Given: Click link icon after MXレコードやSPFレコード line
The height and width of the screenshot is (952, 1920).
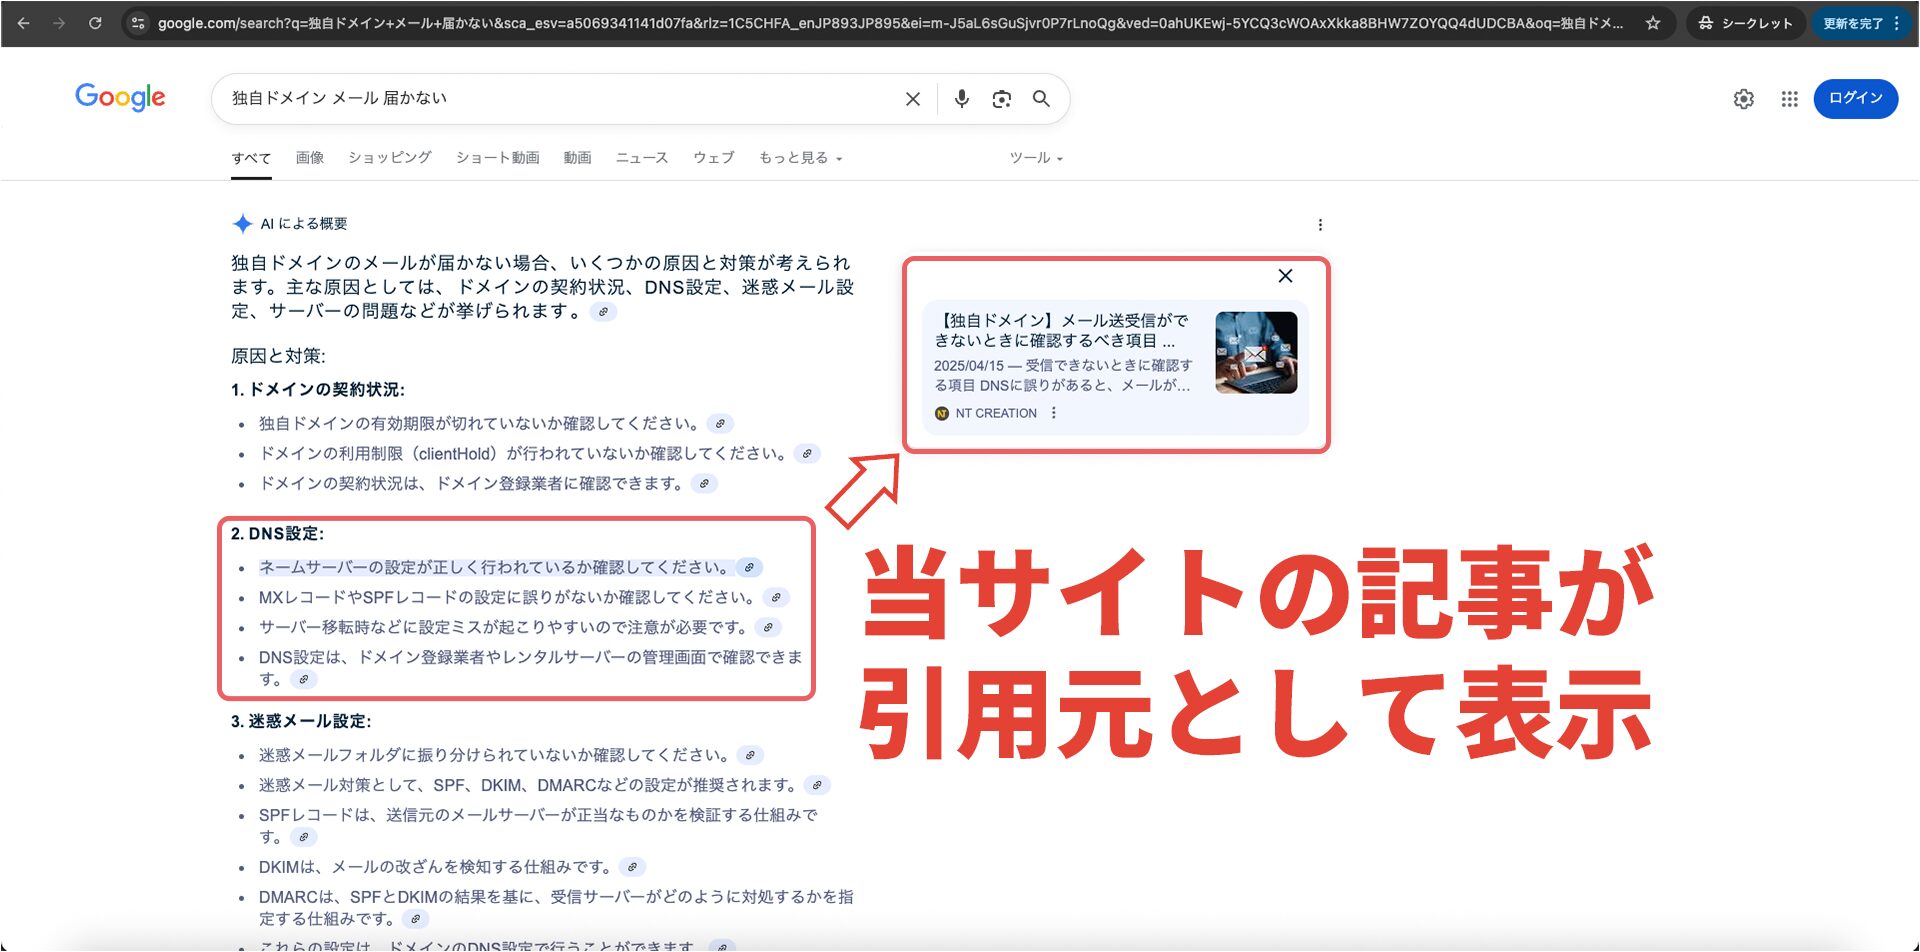Looking at the screenshot, I should tap(776, 598).
